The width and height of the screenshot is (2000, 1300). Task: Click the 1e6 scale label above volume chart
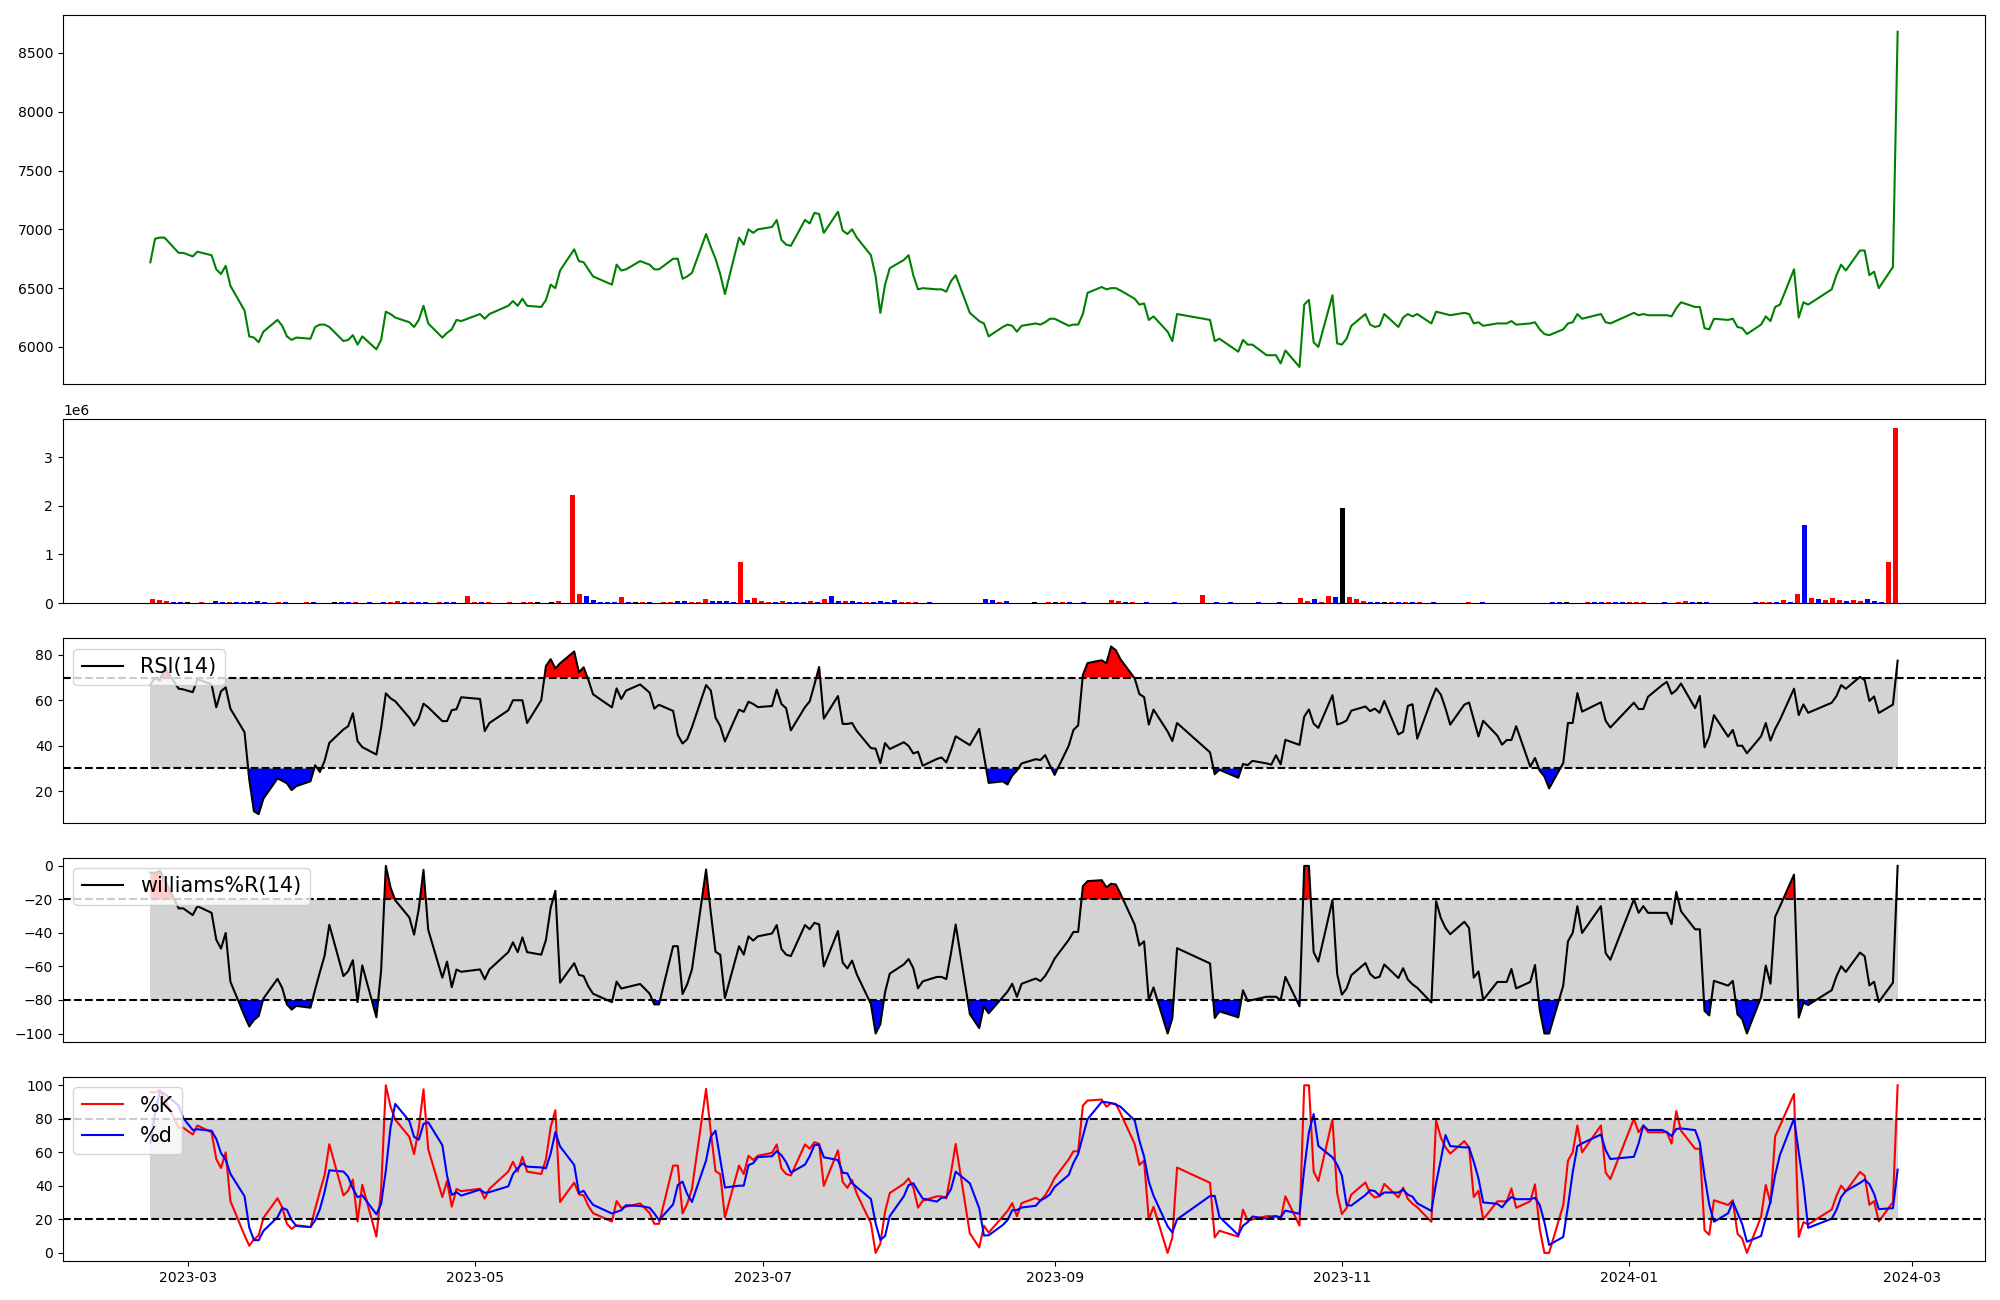[77, 411]
